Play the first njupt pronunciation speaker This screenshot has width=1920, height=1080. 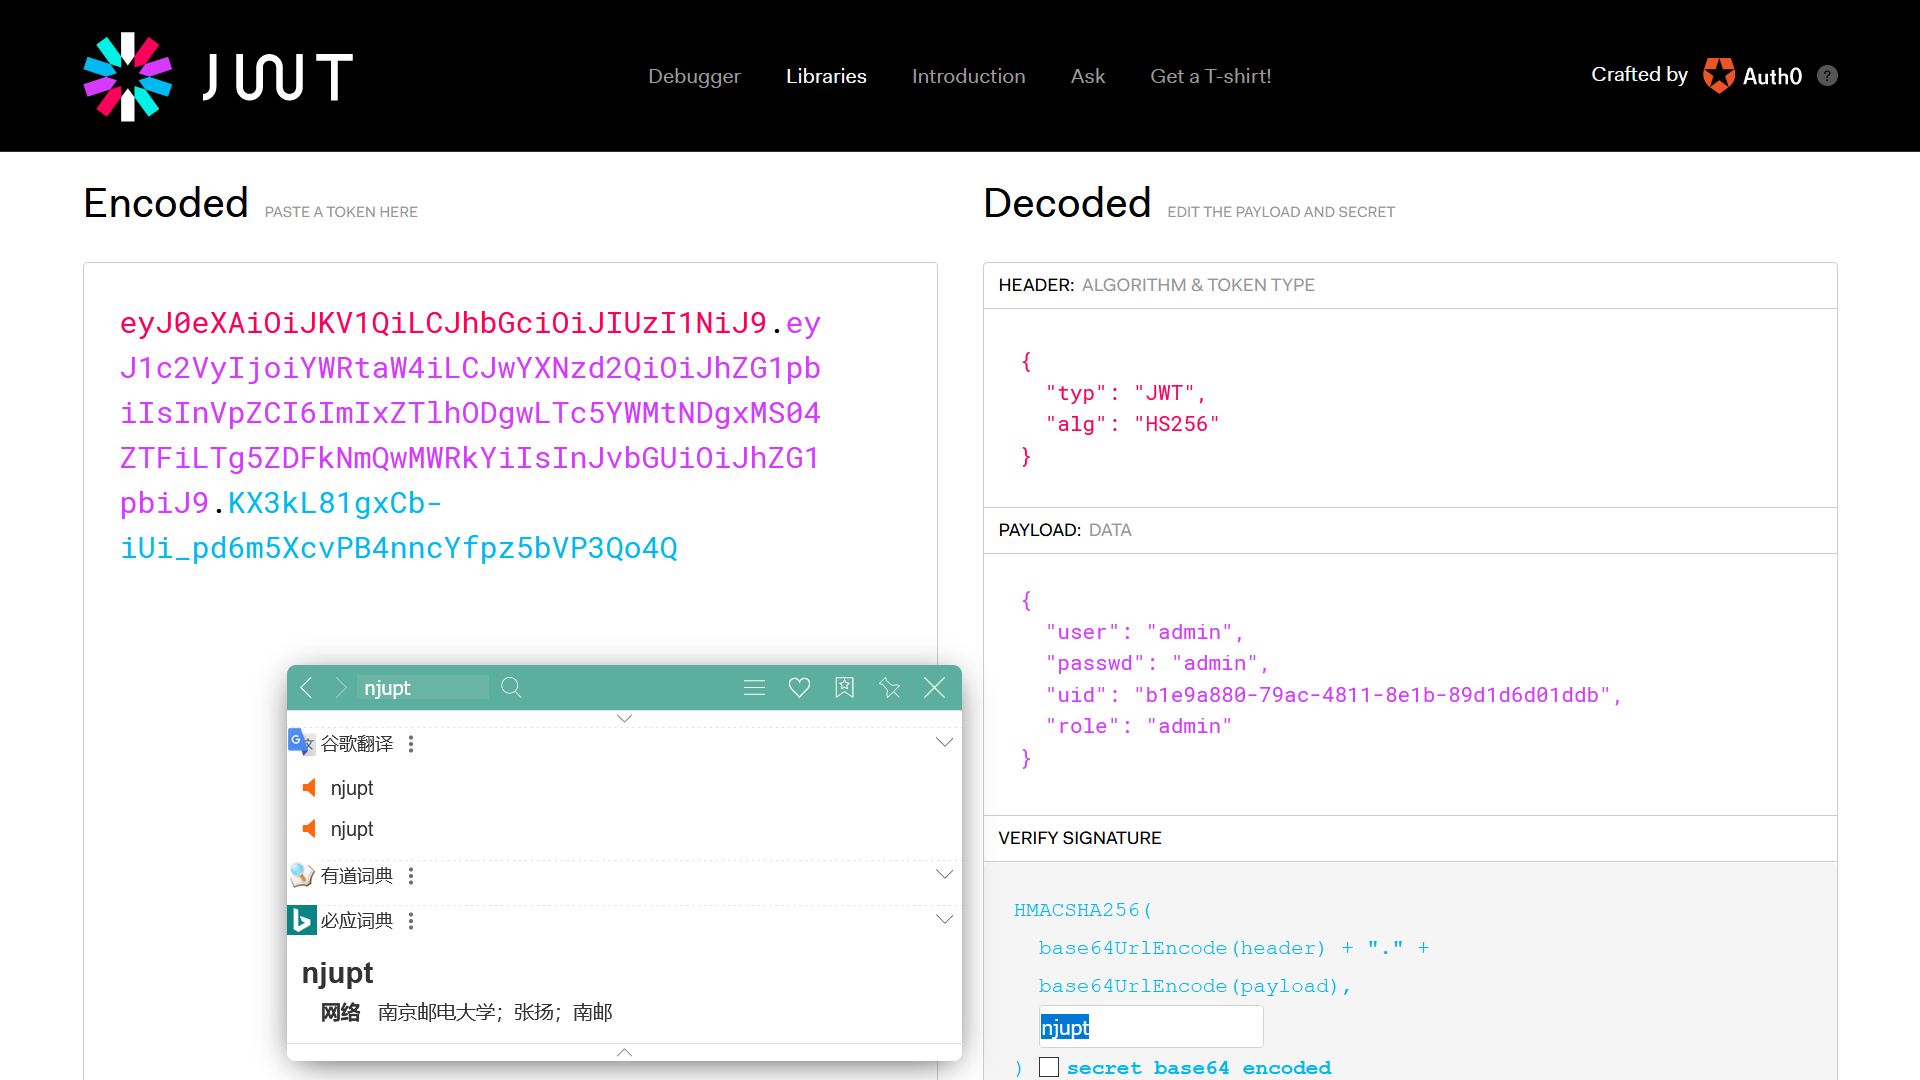310,788
